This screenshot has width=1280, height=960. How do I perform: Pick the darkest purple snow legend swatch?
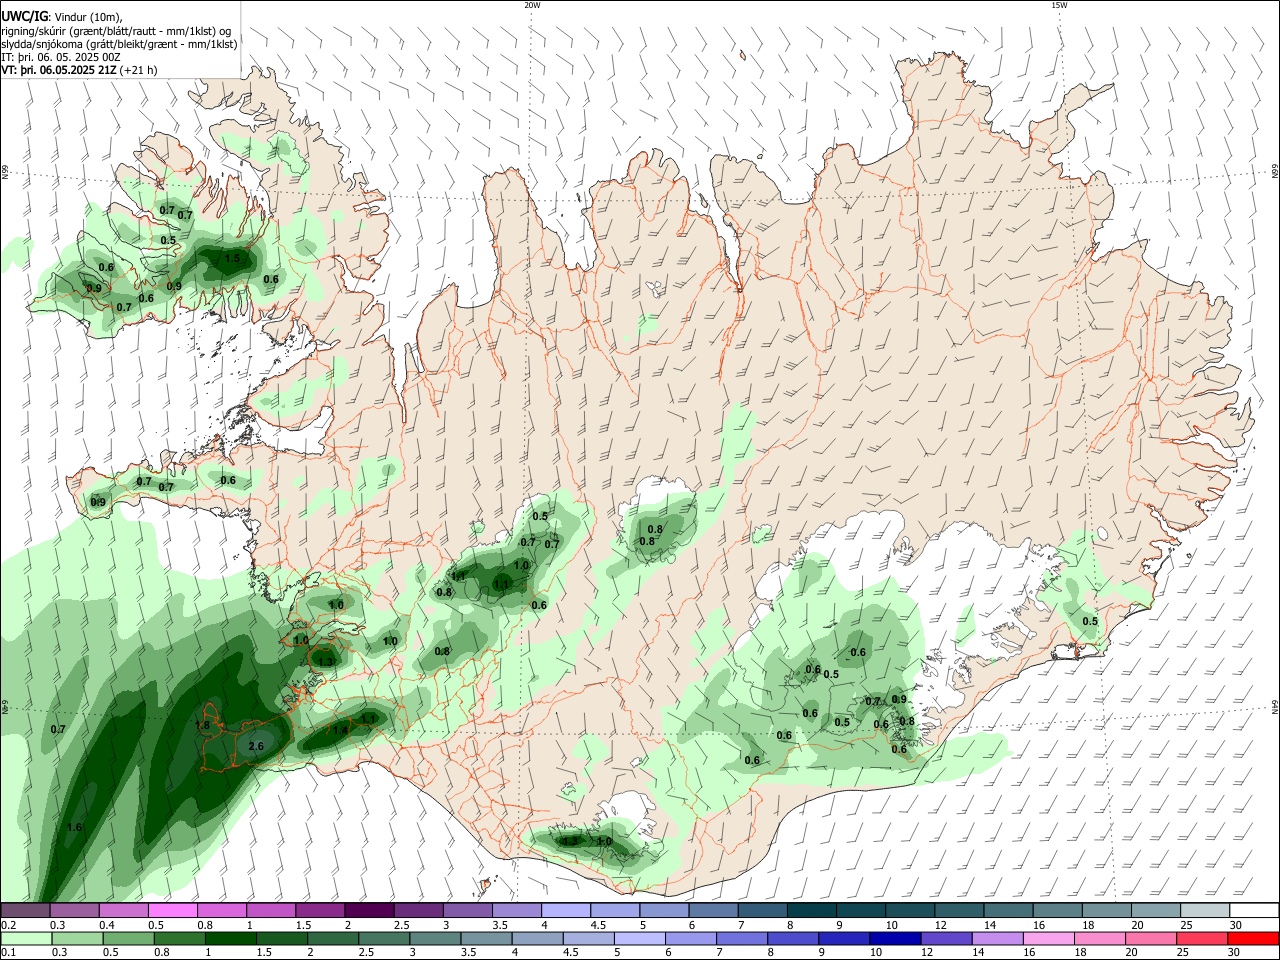[368, 910]
